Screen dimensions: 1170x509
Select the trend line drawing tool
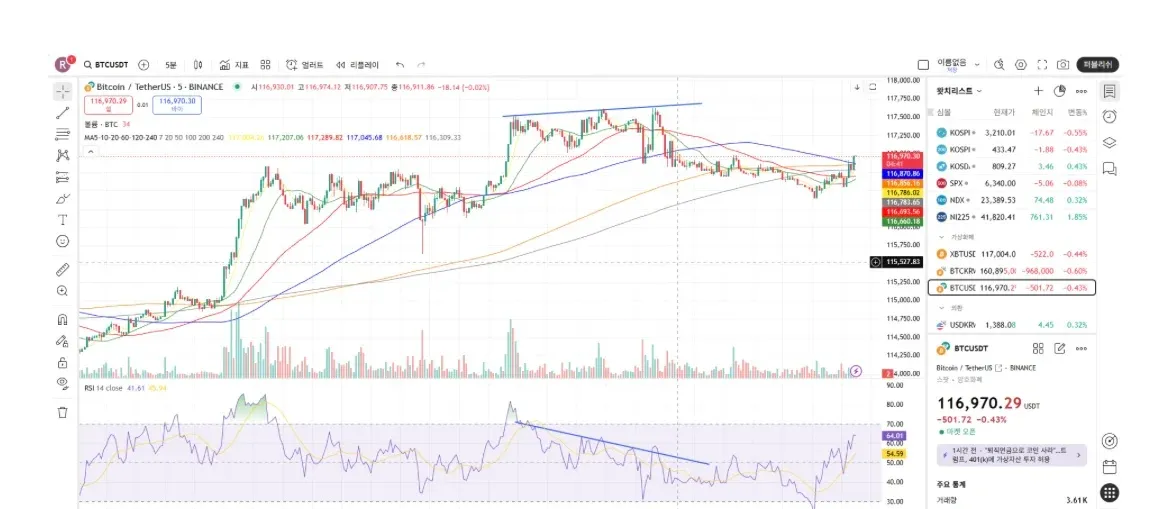click(x=63, y=113)
